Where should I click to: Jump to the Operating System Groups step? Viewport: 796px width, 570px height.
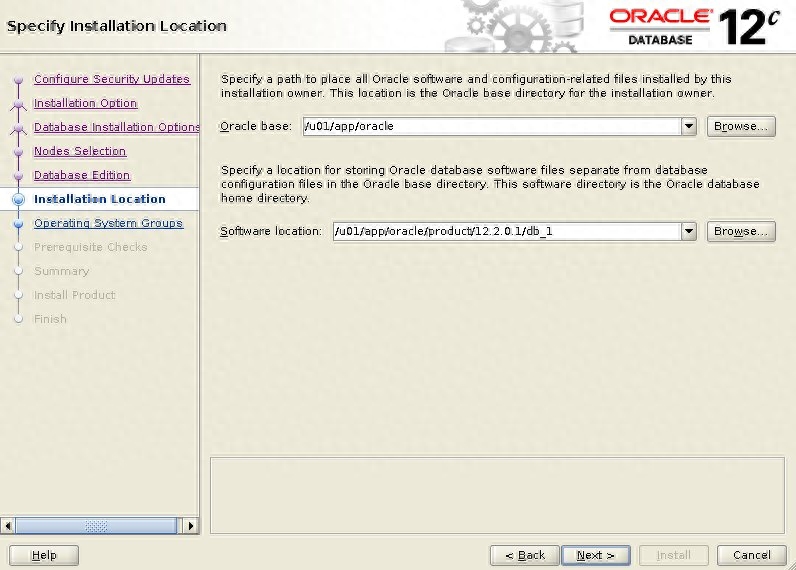click(x=108, y=223)
